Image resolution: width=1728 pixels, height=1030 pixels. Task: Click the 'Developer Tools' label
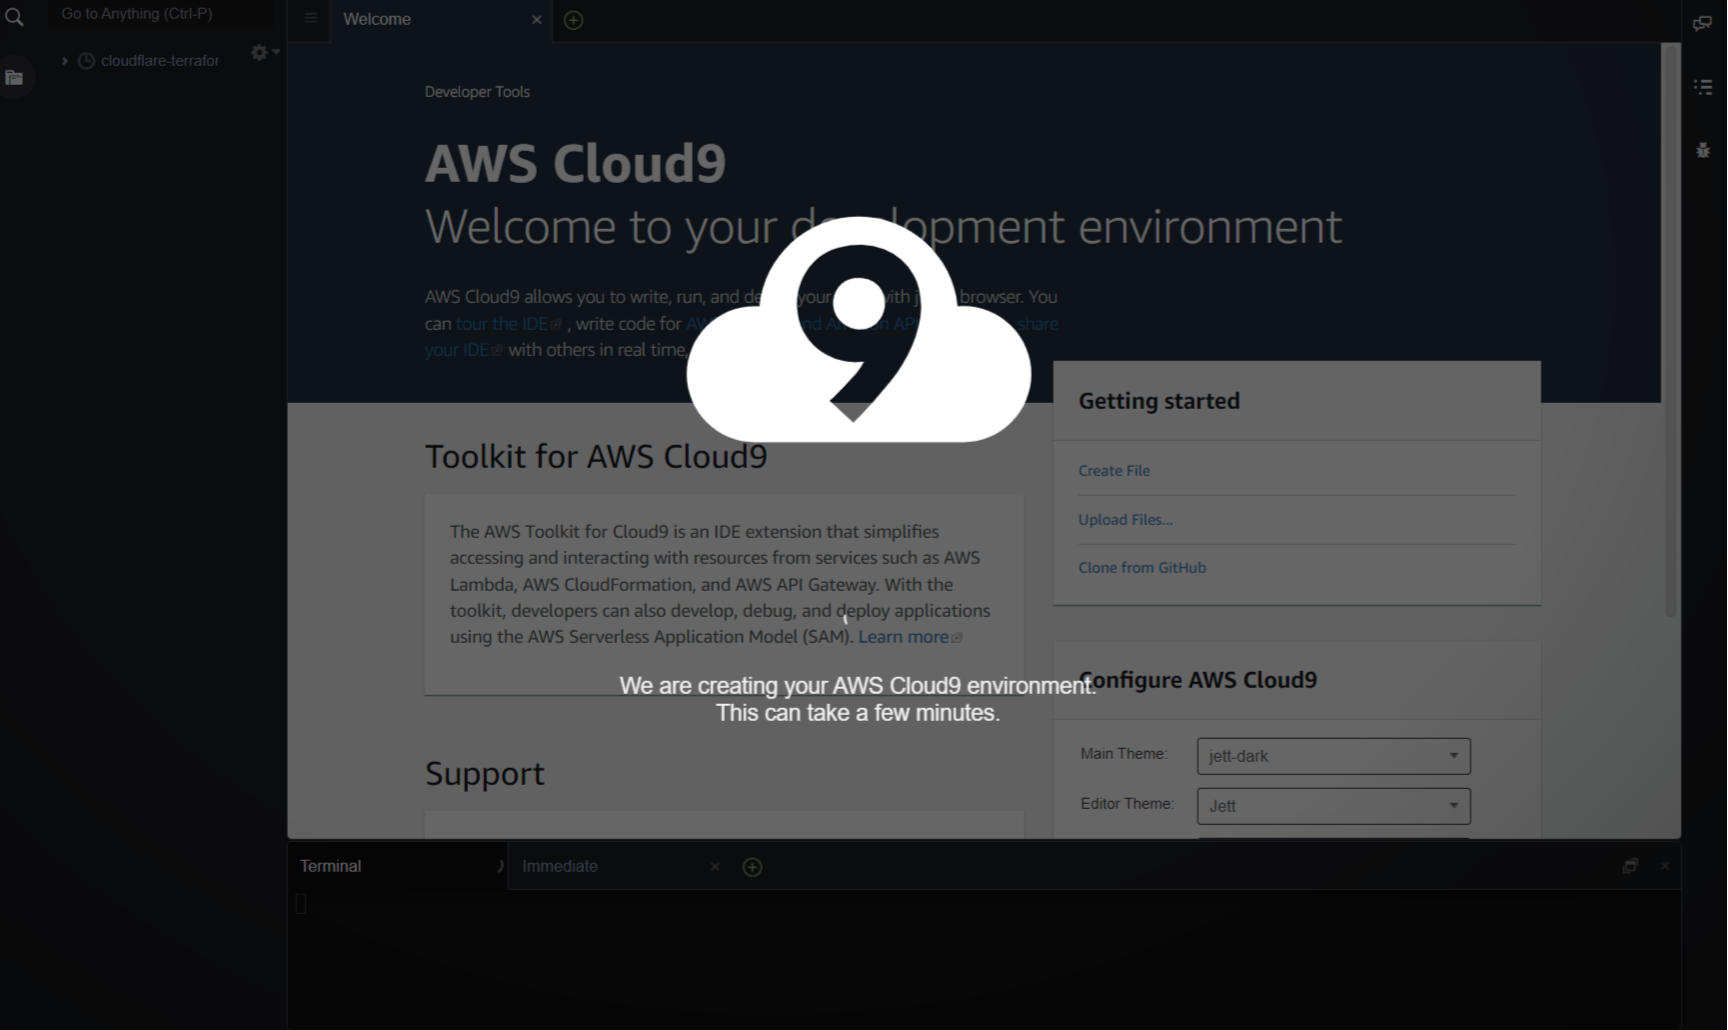point(477,92)
